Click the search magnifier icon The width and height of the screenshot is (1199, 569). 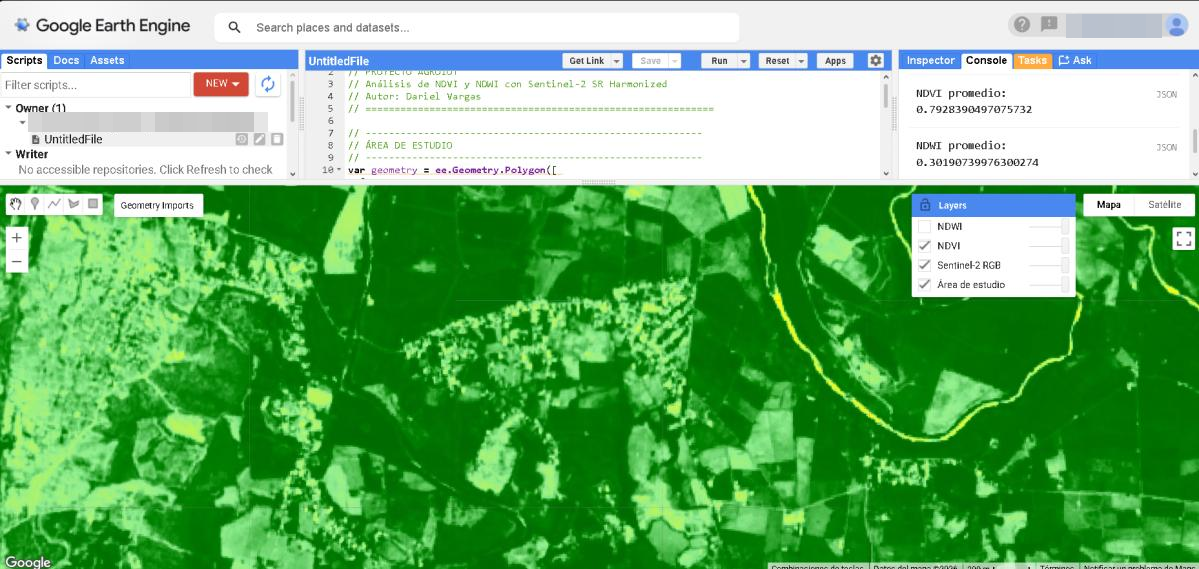(235, 28)
